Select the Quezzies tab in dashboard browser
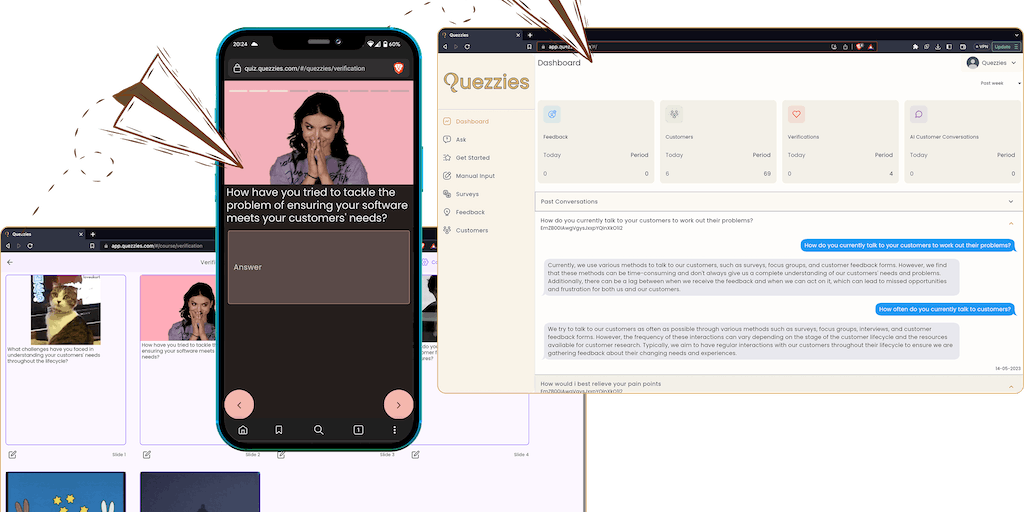This screenshot has height=512, width=1024. [481, 35]
